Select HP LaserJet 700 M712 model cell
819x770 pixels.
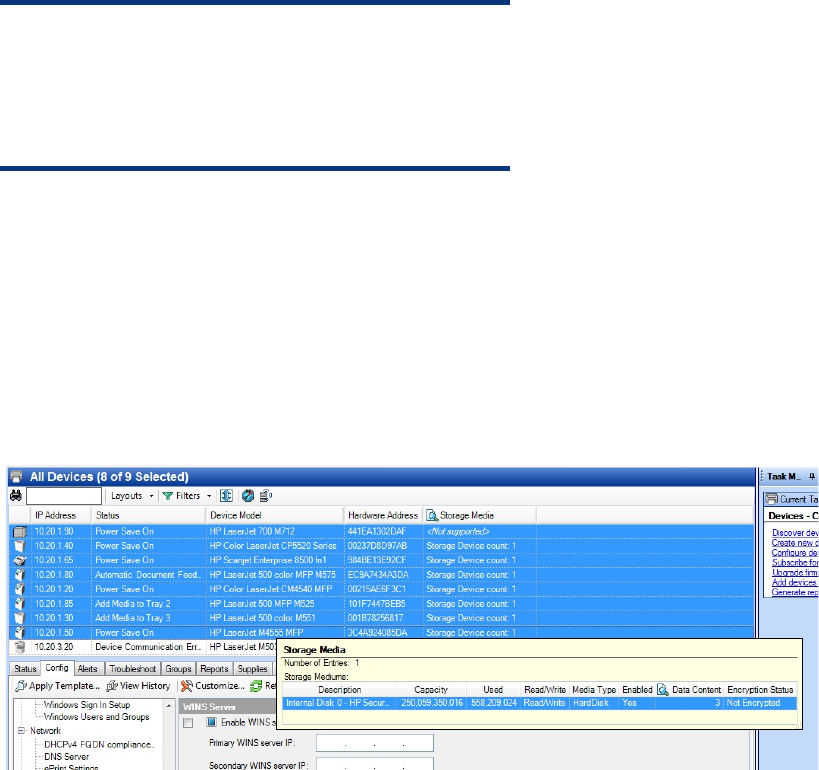pyautogui.click(x=275, y=531)
